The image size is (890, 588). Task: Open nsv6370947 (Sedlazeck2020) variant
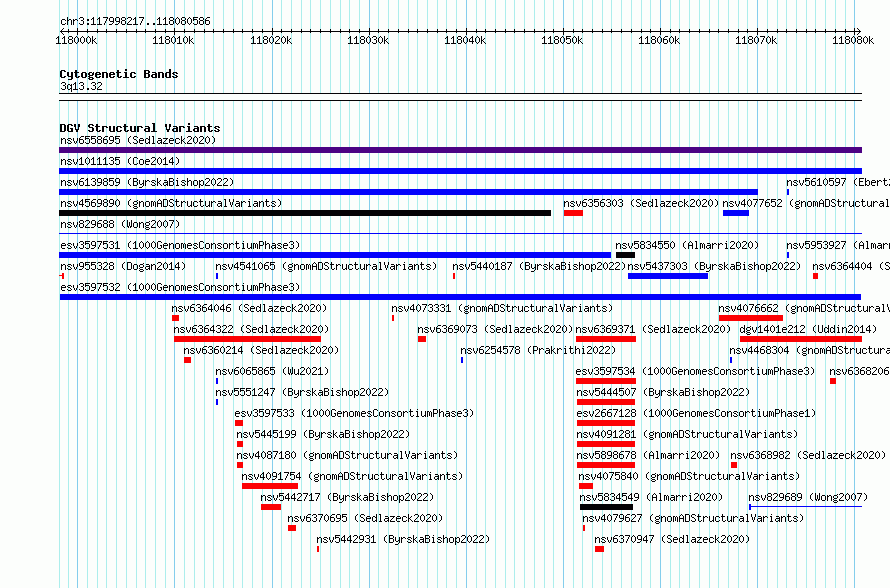(x=672, y=539)
